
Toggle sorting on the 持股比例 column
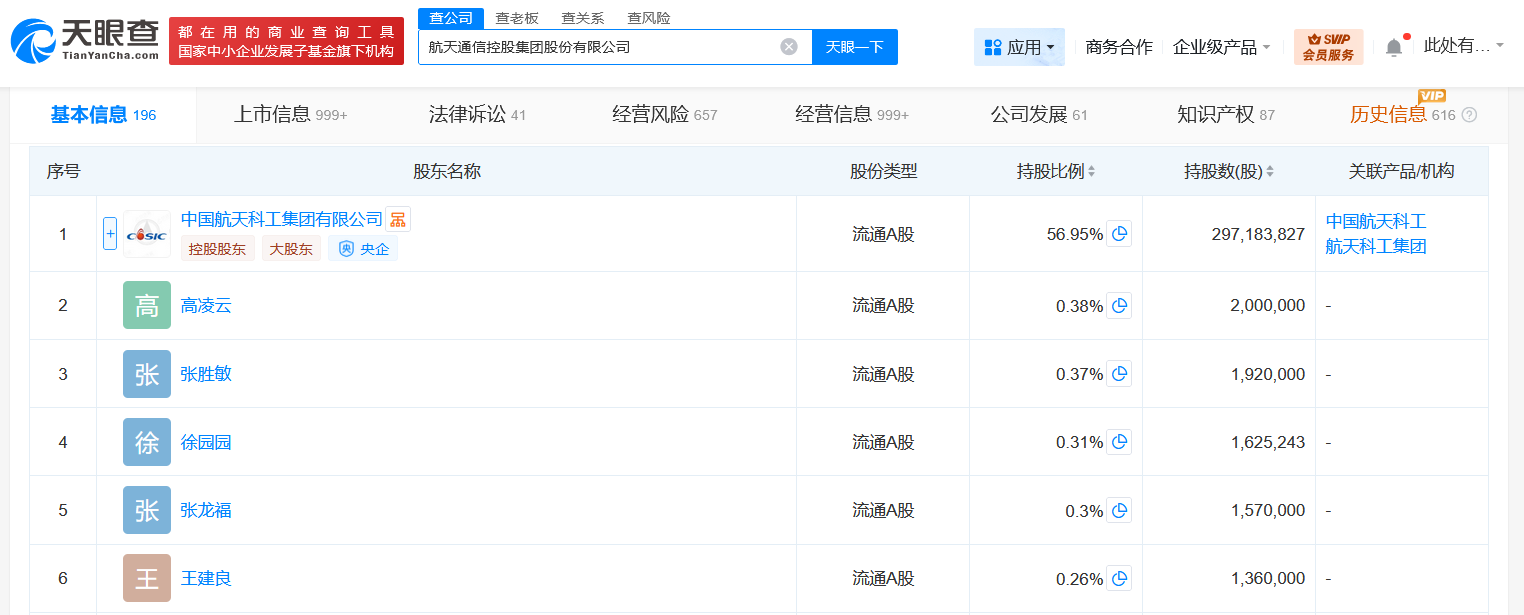1090,171
